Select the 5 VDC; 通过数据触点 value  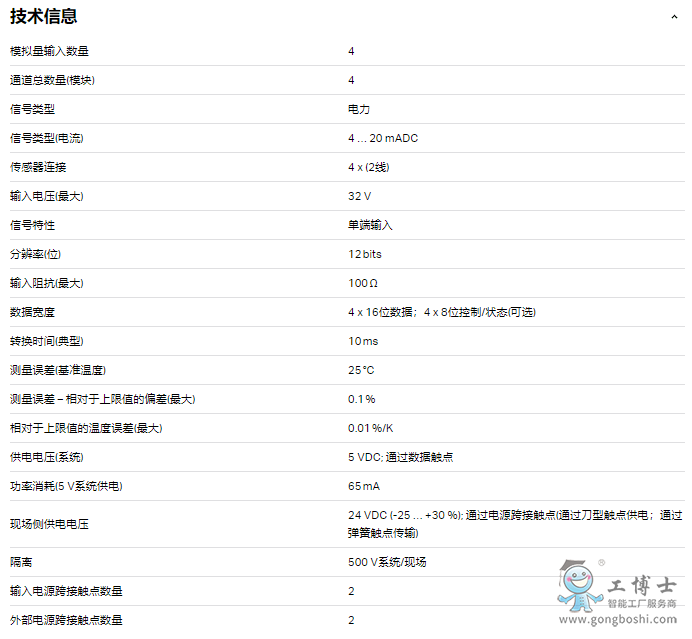point(402,457)
